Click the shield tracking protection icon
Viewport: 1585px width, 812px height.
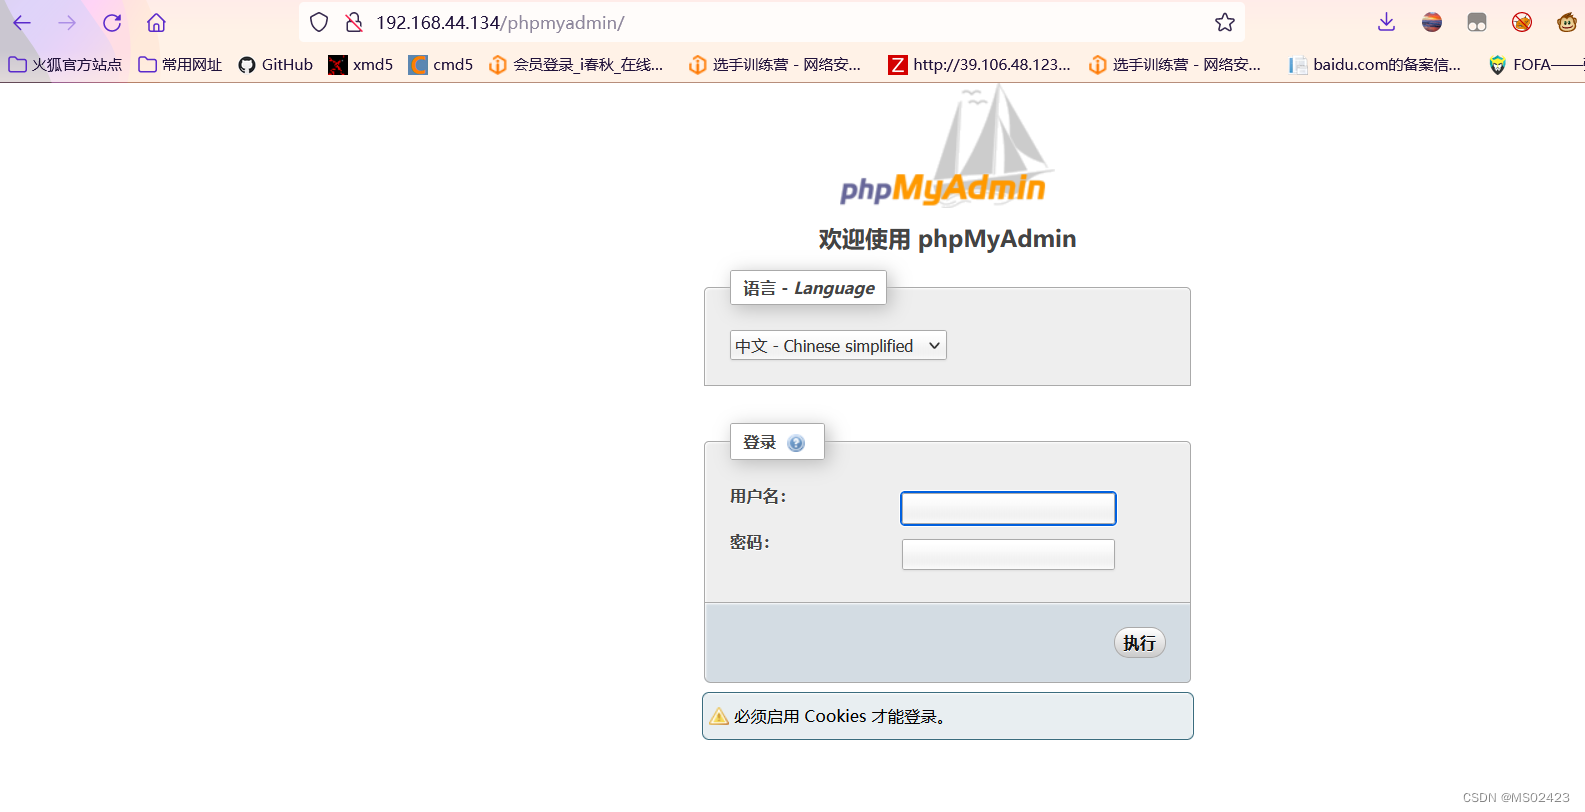319,22
